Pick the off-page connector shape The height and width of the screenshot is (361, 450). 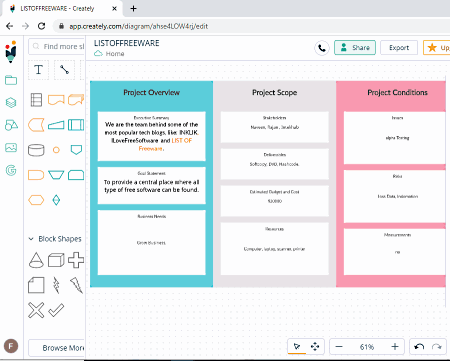(x=76, y=150)
